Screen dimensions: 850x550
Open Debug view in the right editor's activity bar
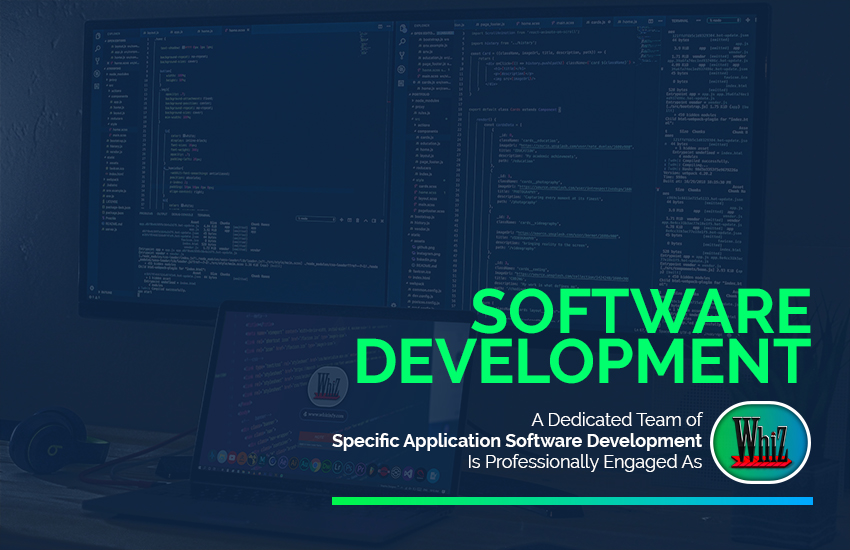(x=401, y=69)
